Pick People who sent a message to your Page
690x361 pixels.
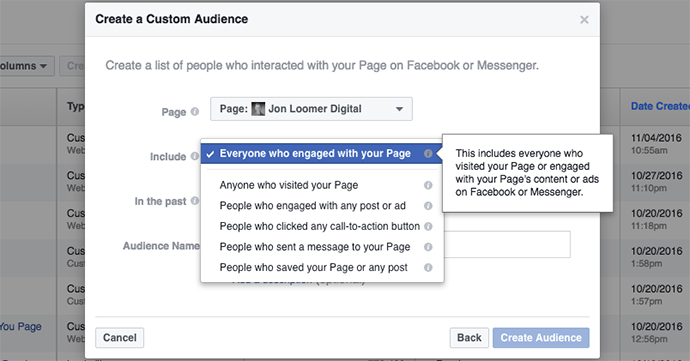pos(322,247)
